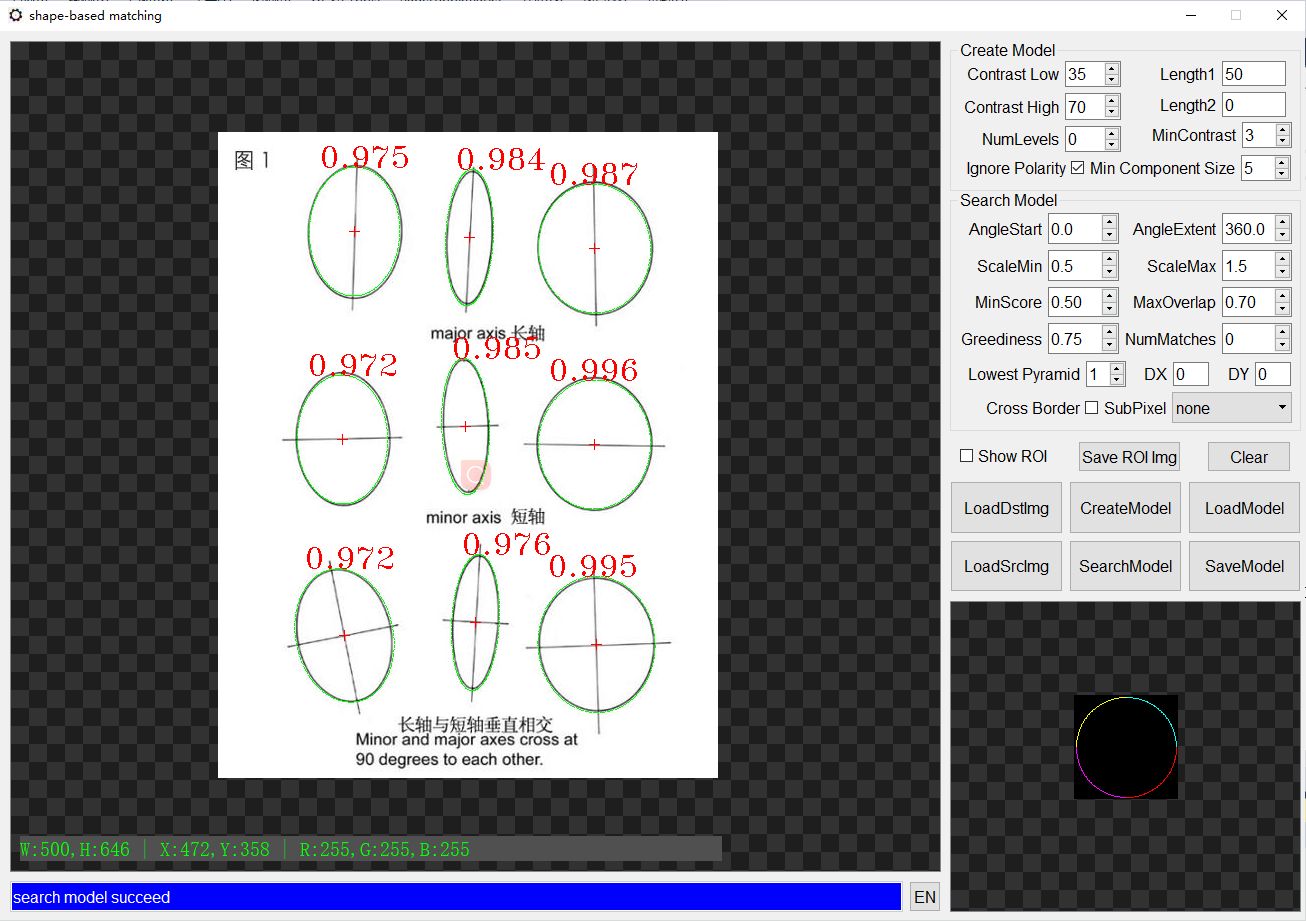Decrease the MinContrast value
Viewport: 1306px width, 921px height.
[x=1282, y=141]
